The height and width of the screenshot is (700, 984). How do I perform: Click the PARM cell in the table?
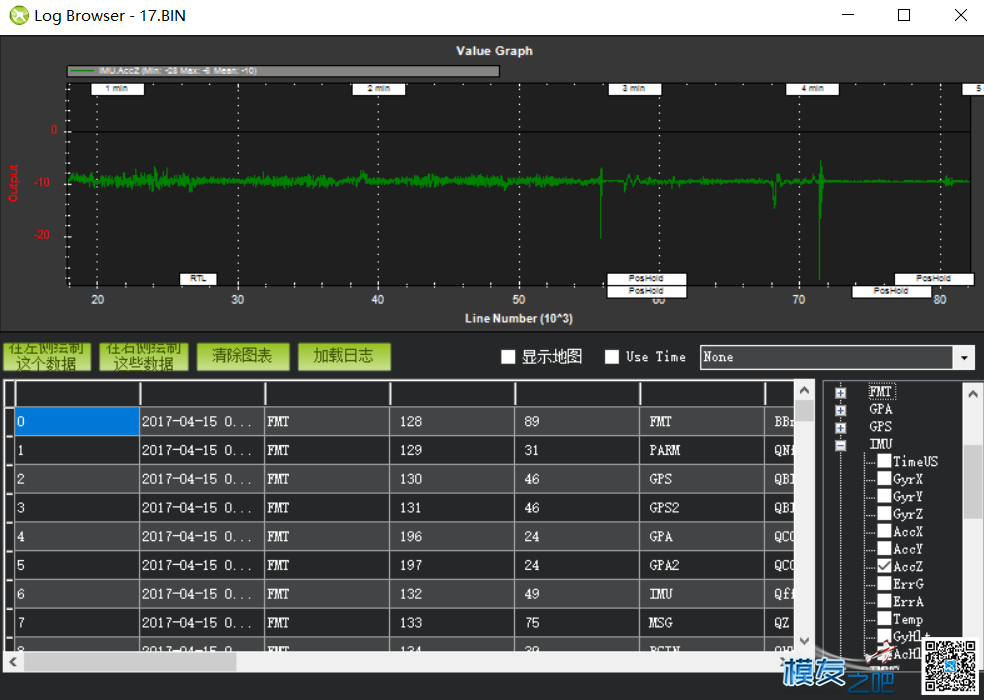pyautogui.click(x=702, y=450)
